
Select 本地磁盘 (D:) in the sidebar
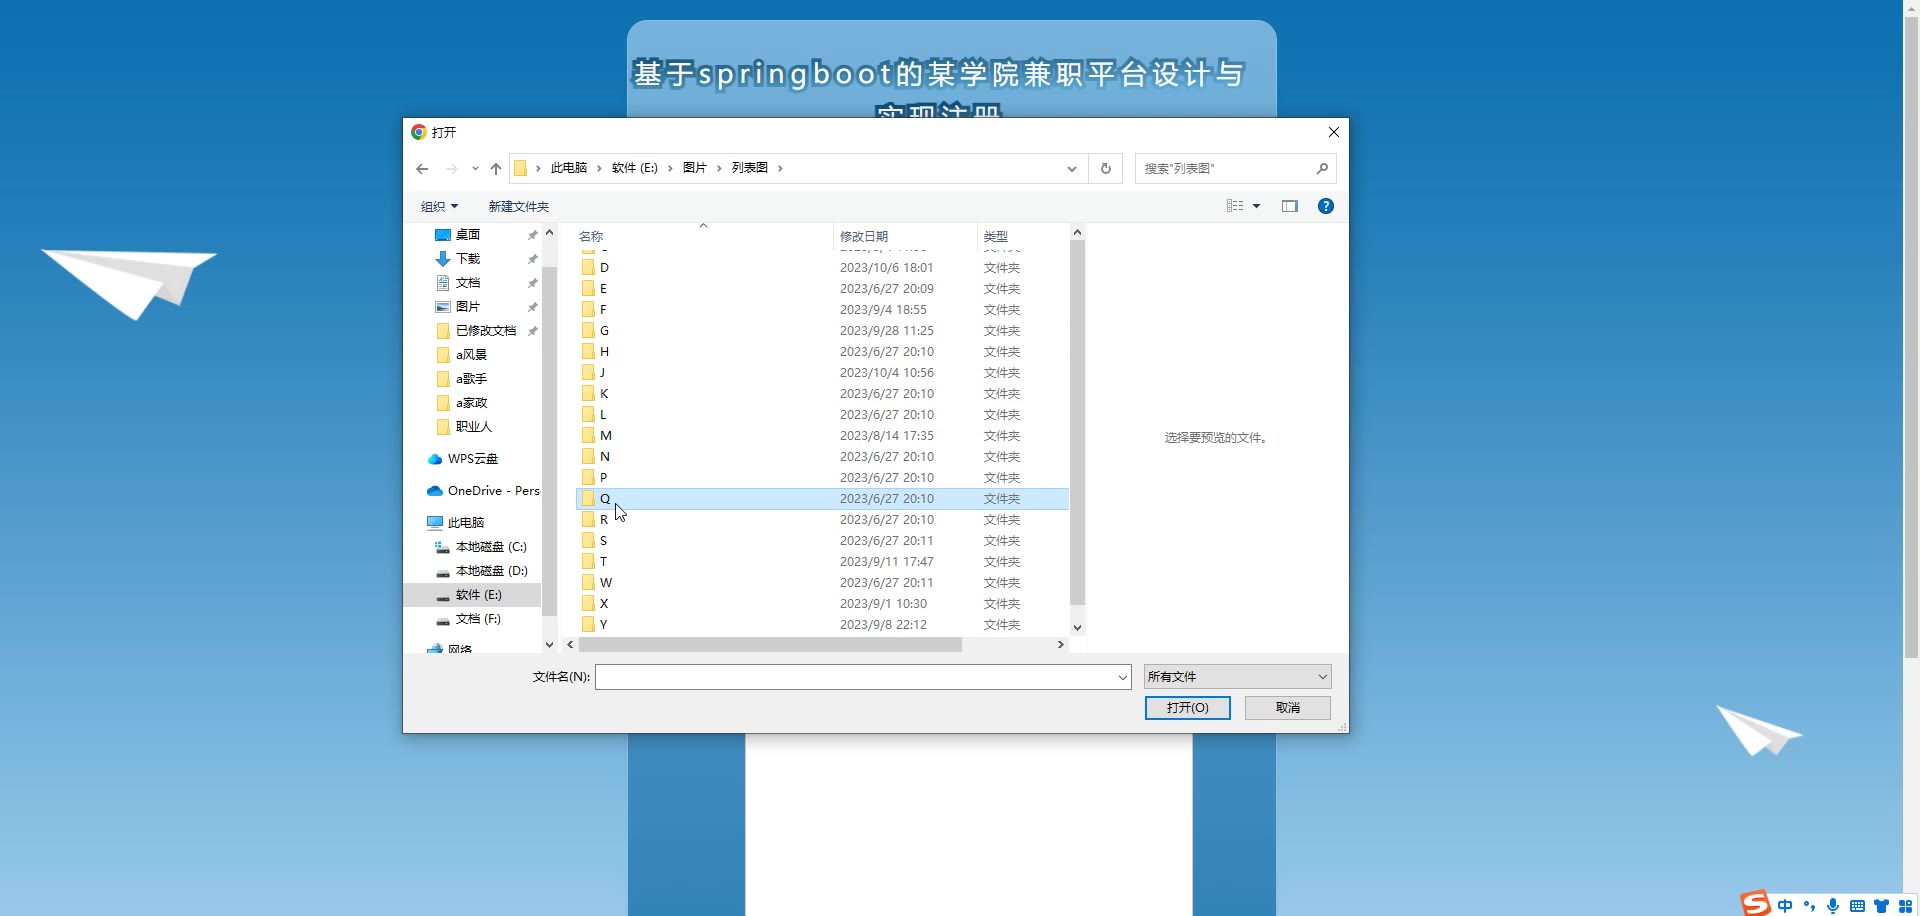coord(491,571)
